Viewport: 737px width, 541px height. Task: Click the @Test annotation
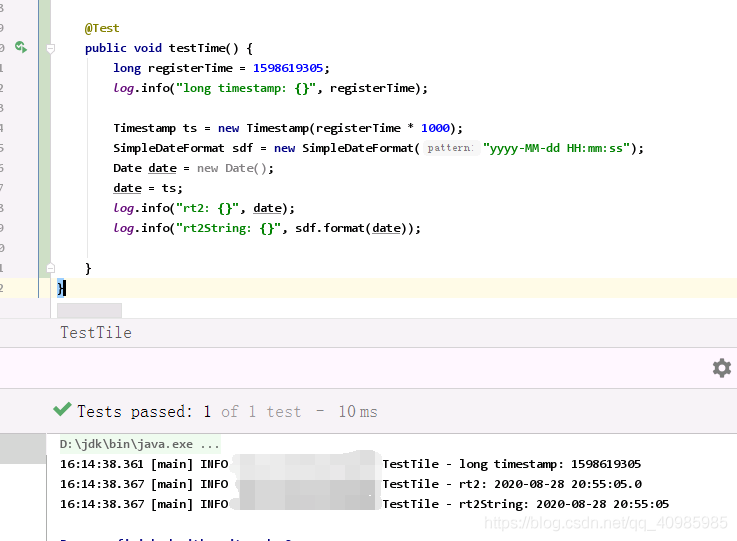[102, 28]
